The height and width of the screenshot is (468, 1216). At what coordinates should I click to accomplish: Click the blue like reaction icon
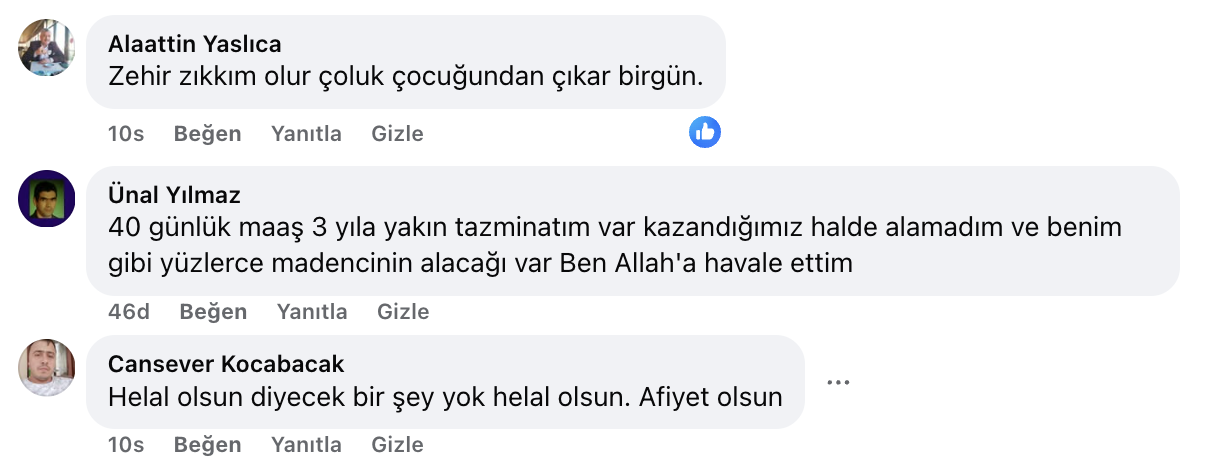click(705, 131)
